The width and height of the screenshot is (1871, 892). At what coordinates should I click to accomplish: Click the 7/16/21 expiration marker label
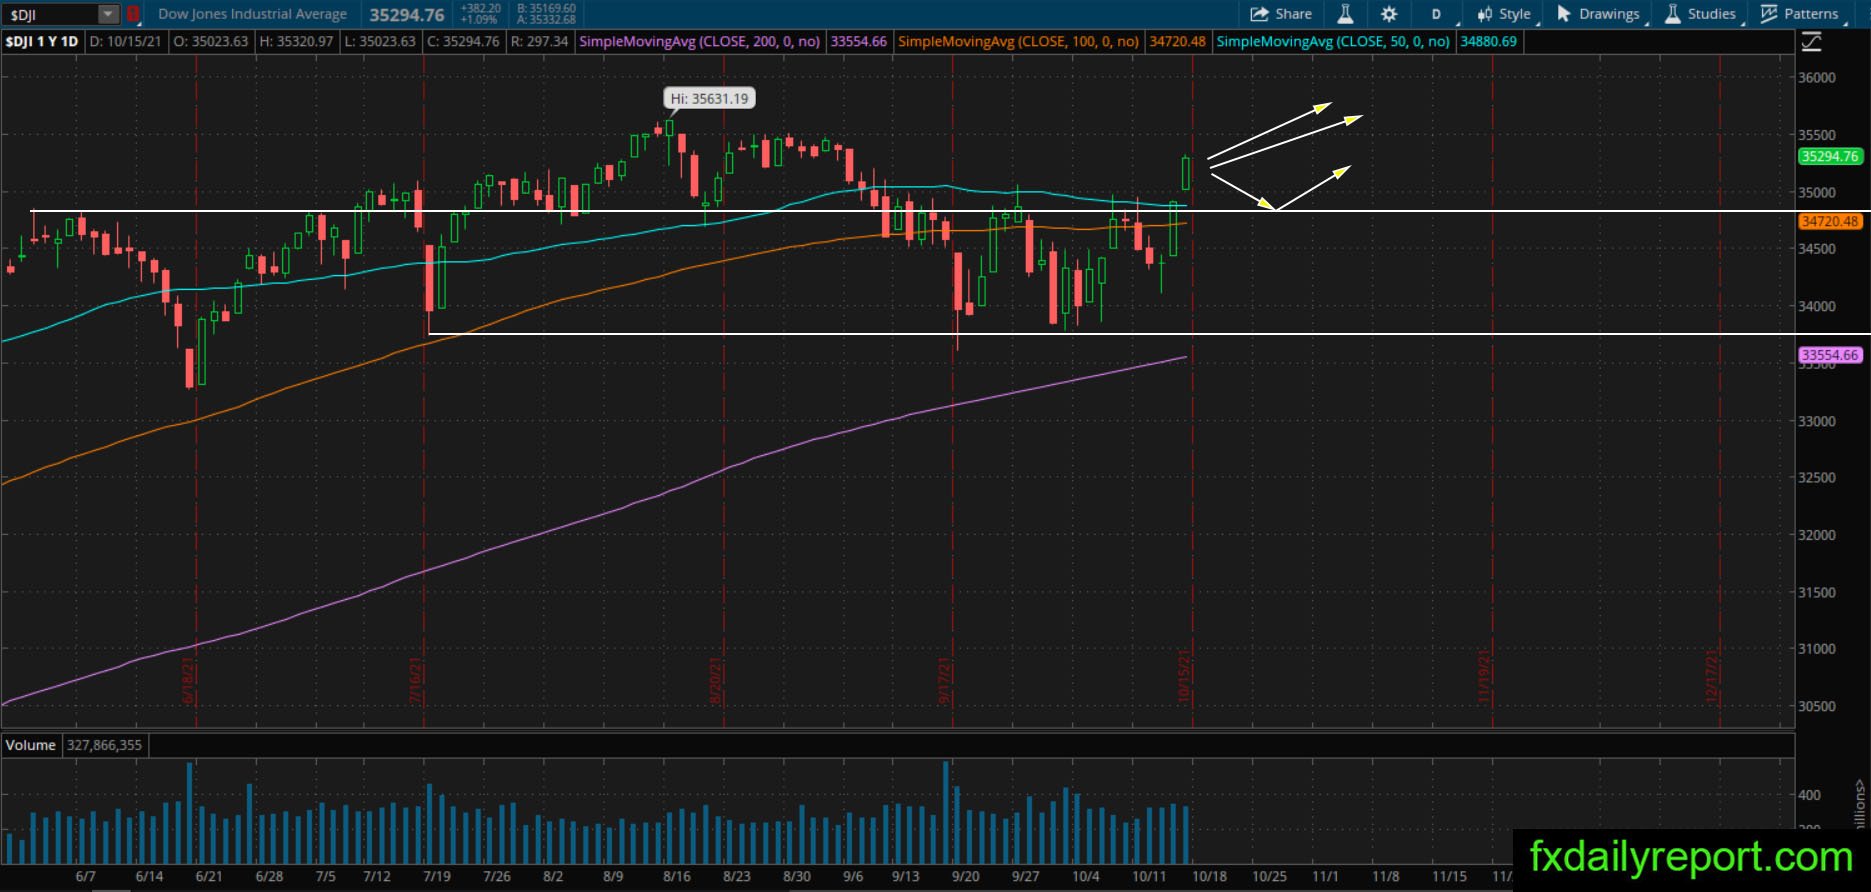point(416,680)
